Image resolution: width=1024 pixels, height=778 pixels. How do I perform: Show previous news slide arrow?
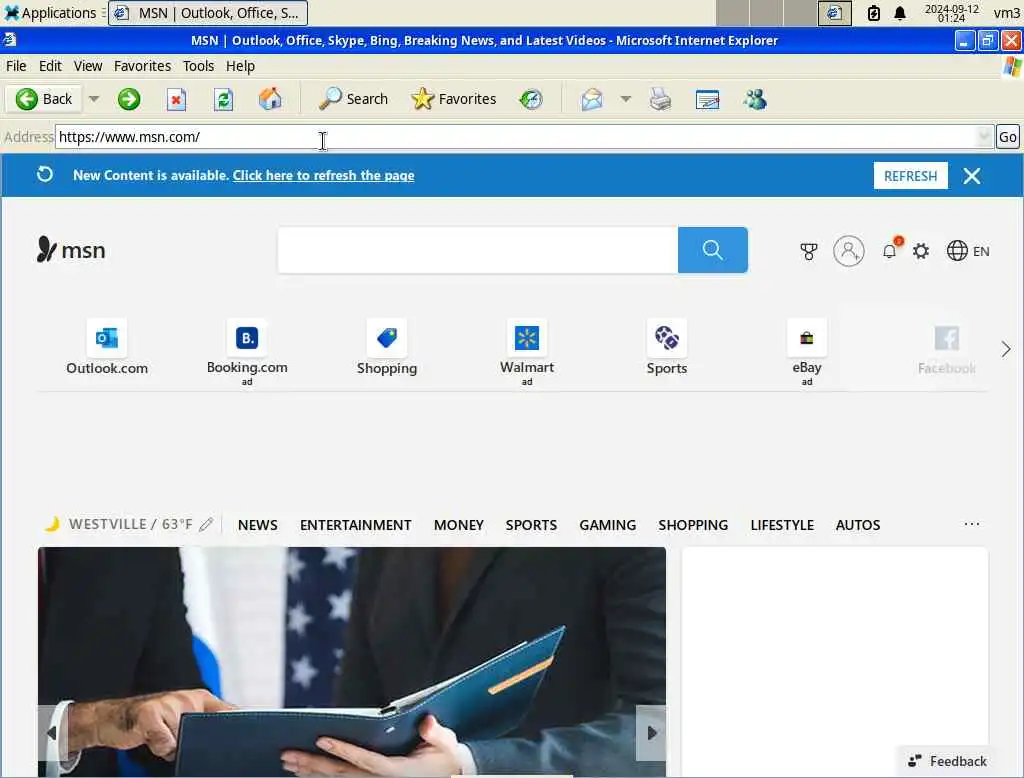coord(52,733)
